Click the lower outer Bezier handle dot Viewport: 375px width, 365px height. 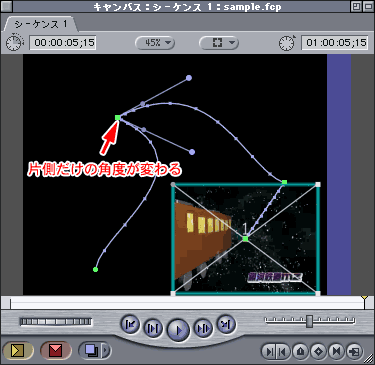point(192,152)
